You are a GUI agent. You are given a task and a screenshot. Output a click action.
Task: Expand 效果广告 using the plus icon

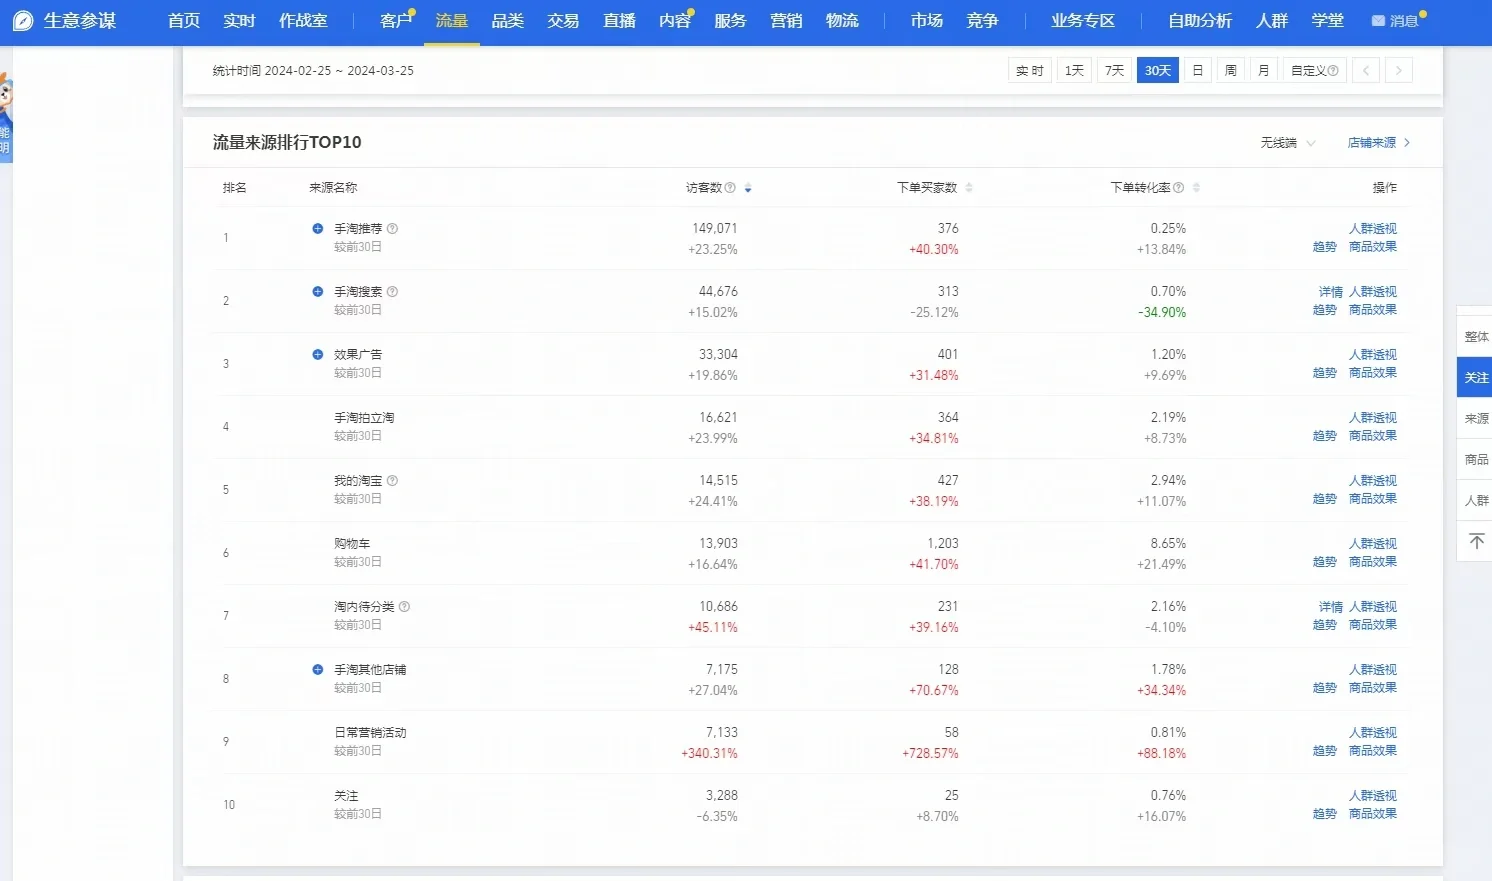[317, 354]
